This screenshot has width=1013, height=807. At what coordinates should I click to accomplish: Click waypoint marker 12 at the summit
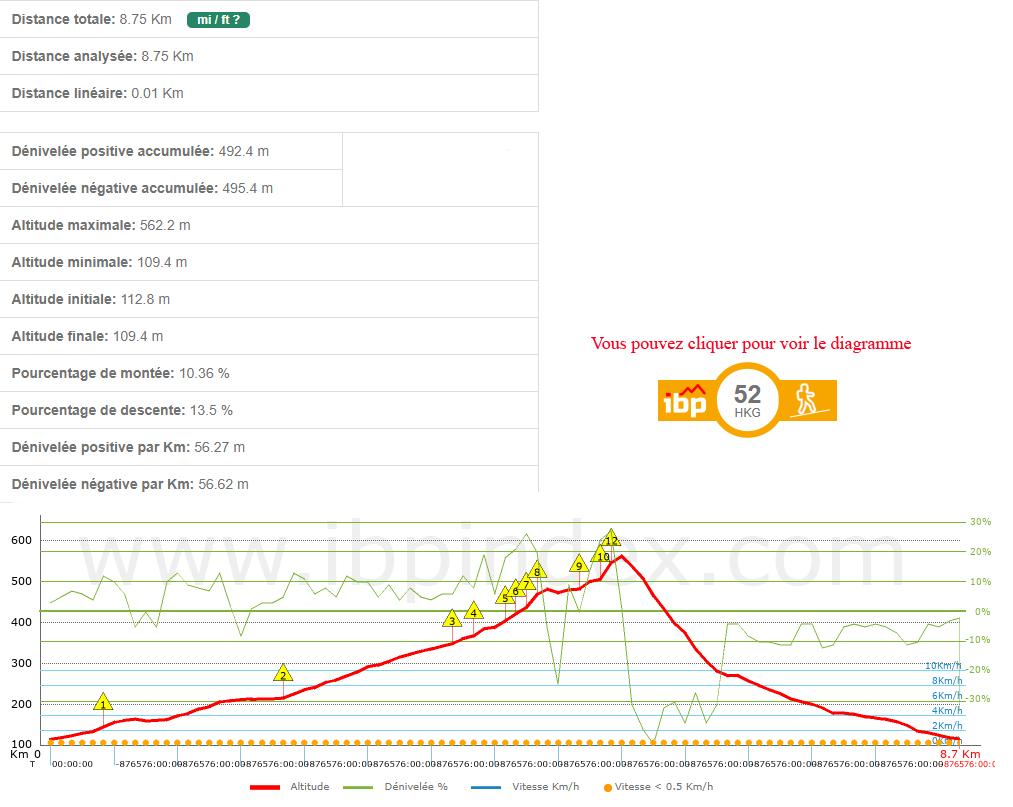611,539
